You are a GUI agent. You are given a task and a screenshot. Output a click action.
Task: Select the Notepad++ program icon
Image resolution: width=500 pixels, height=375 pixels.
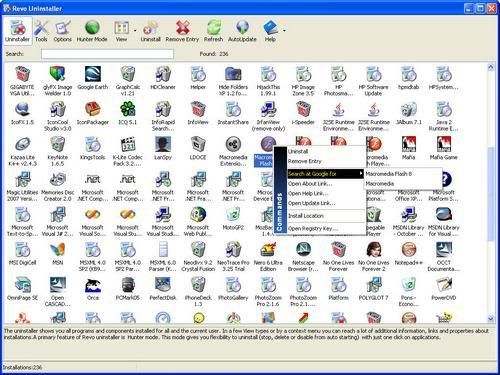coord(409,254)
